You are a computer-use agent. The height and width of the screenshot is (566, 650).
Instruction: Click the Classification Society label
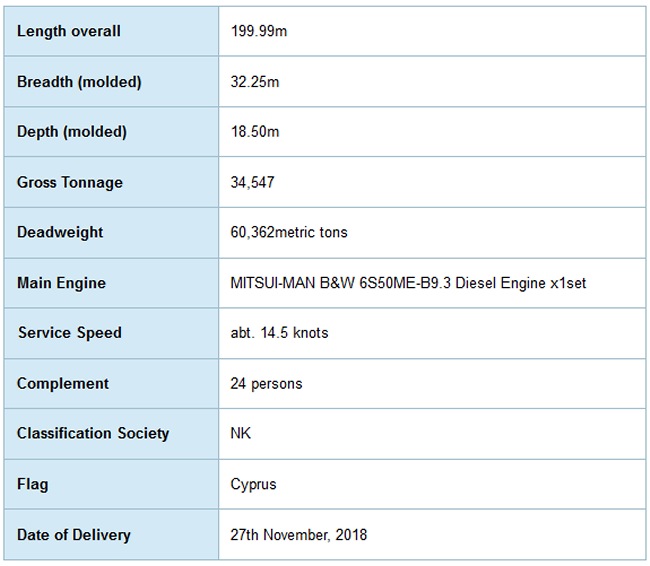(x=93, y=434)
